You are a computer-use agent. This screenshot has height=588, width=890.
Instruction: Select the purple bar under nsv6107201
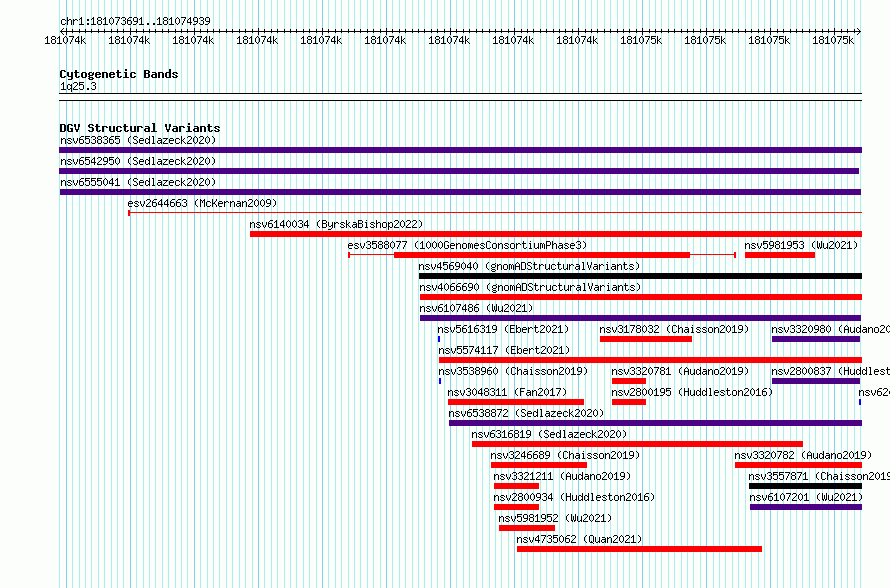(x=806, y=507)
